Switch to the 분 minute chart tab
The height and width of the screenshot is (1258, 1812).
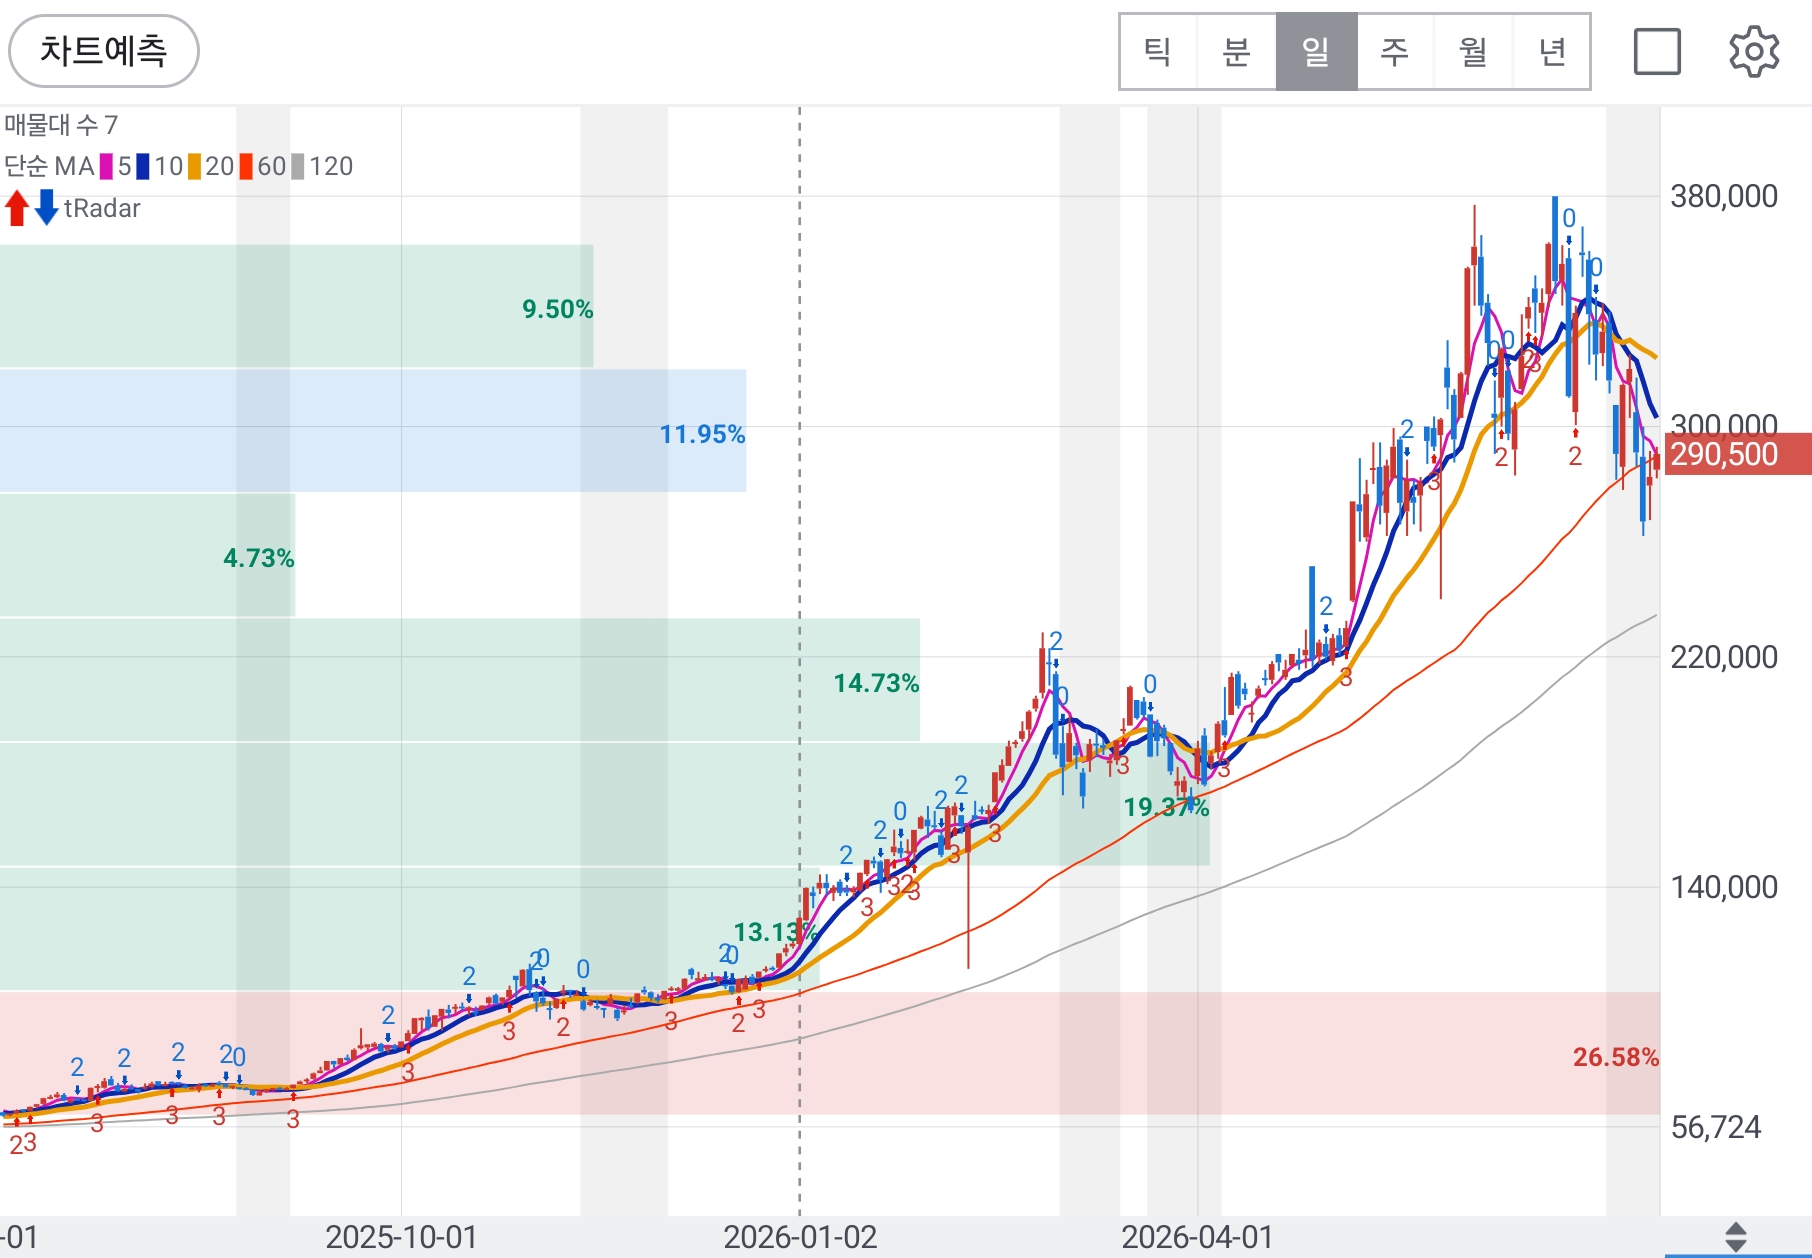point(1237,52)
